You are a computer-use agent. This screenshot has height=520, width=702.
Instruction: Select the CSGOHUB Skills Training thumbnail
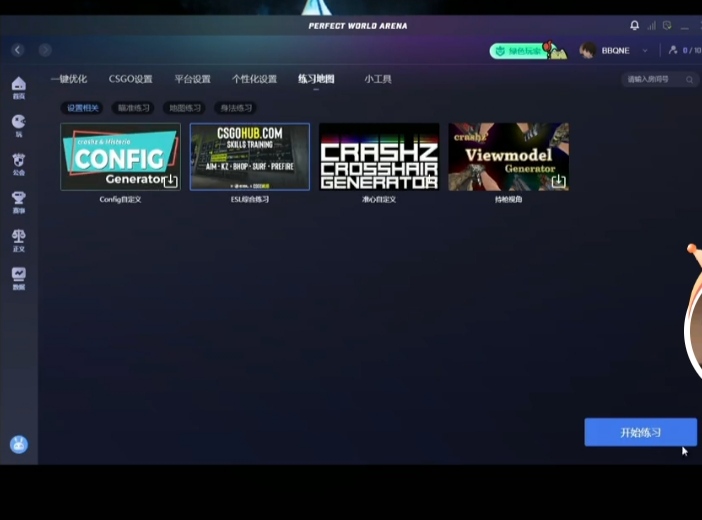click(250, 157)
